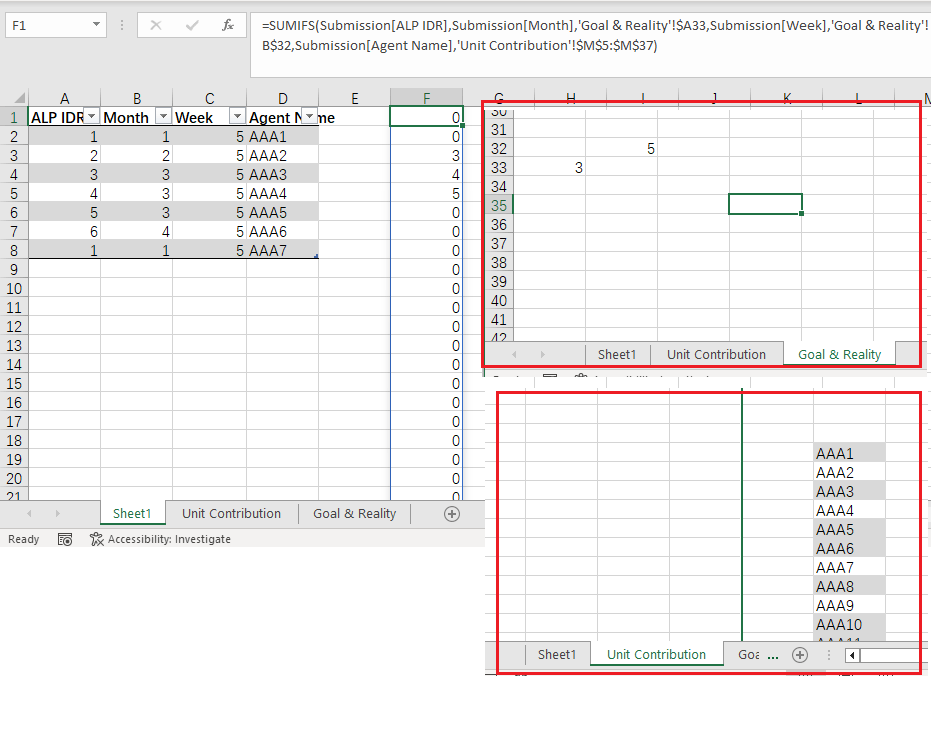The image size is (931, 730).
Task: Select Goal & Reality tab in upper right inset
Action: [x=839, y=355]
